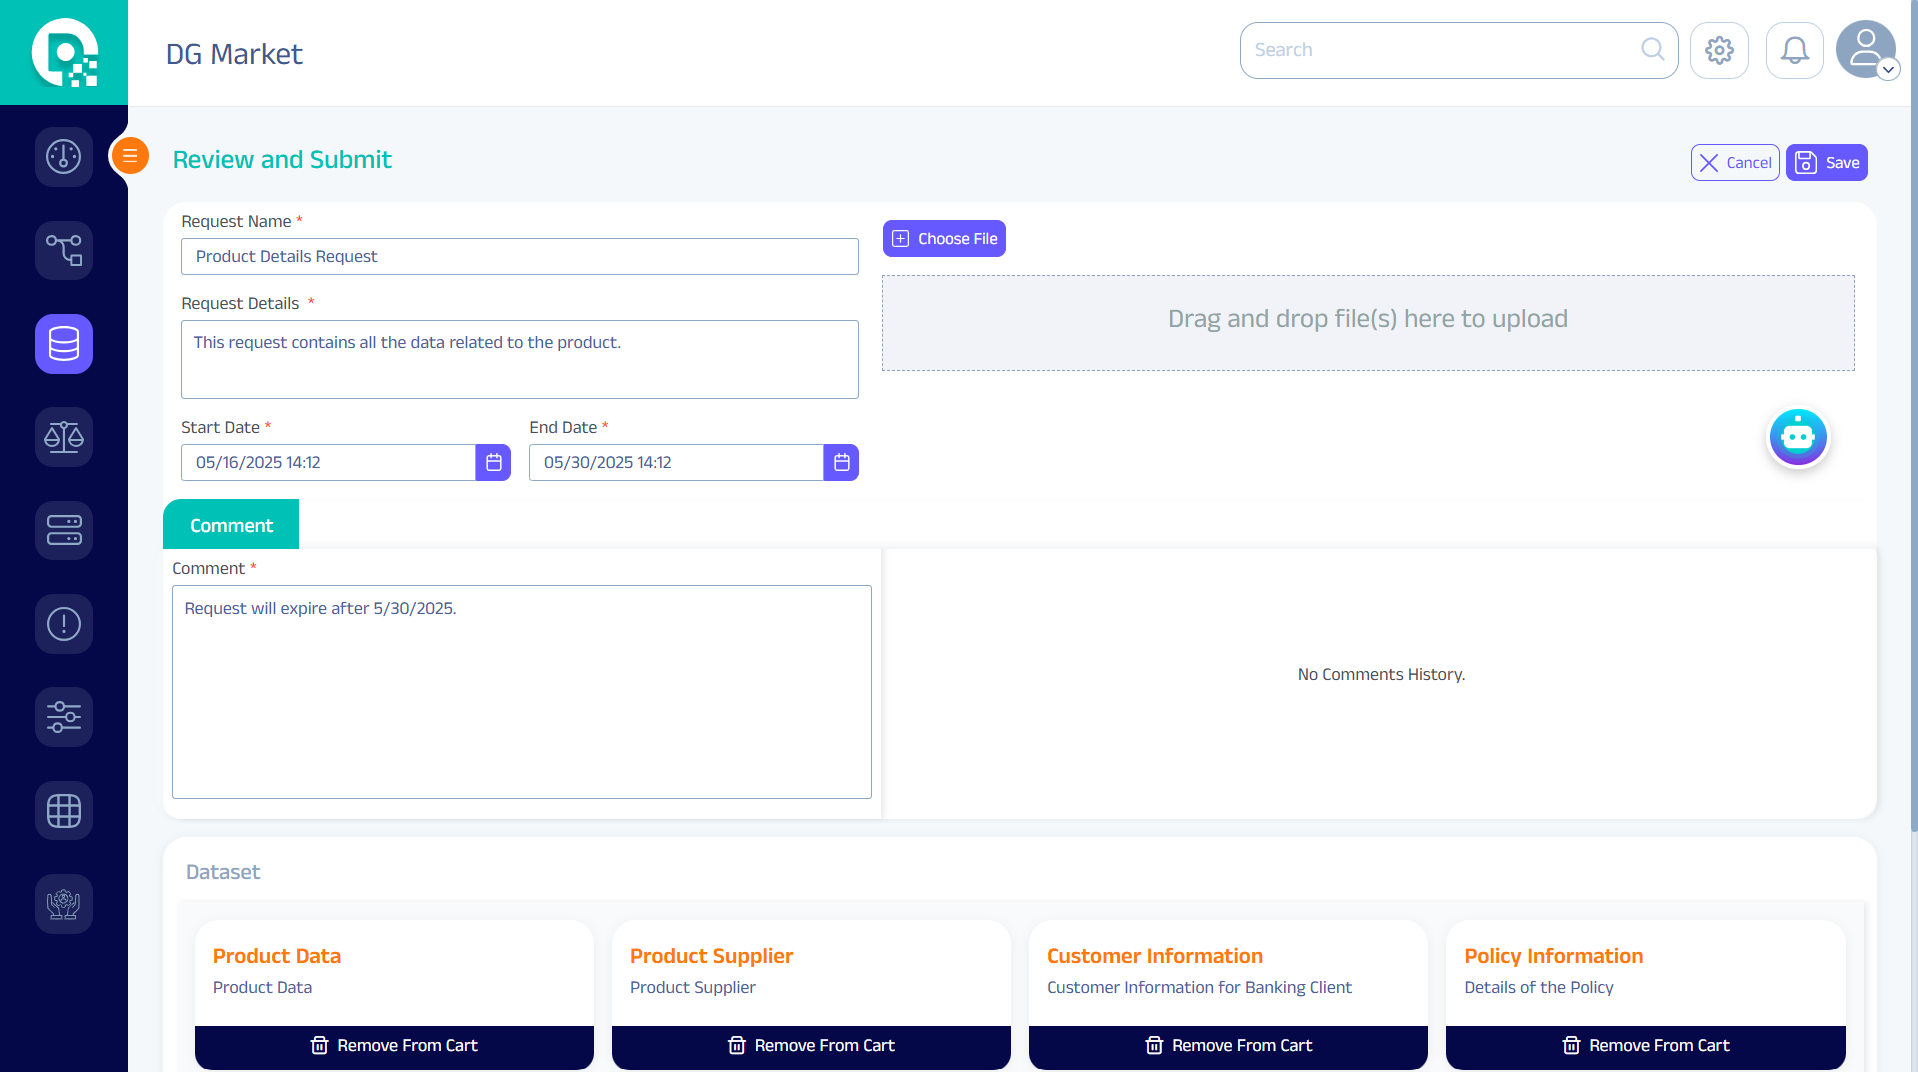This screenshot has height=1072, width=1918.
Task: Toggle the orange sidebar menu button
Action: [130, 156]
